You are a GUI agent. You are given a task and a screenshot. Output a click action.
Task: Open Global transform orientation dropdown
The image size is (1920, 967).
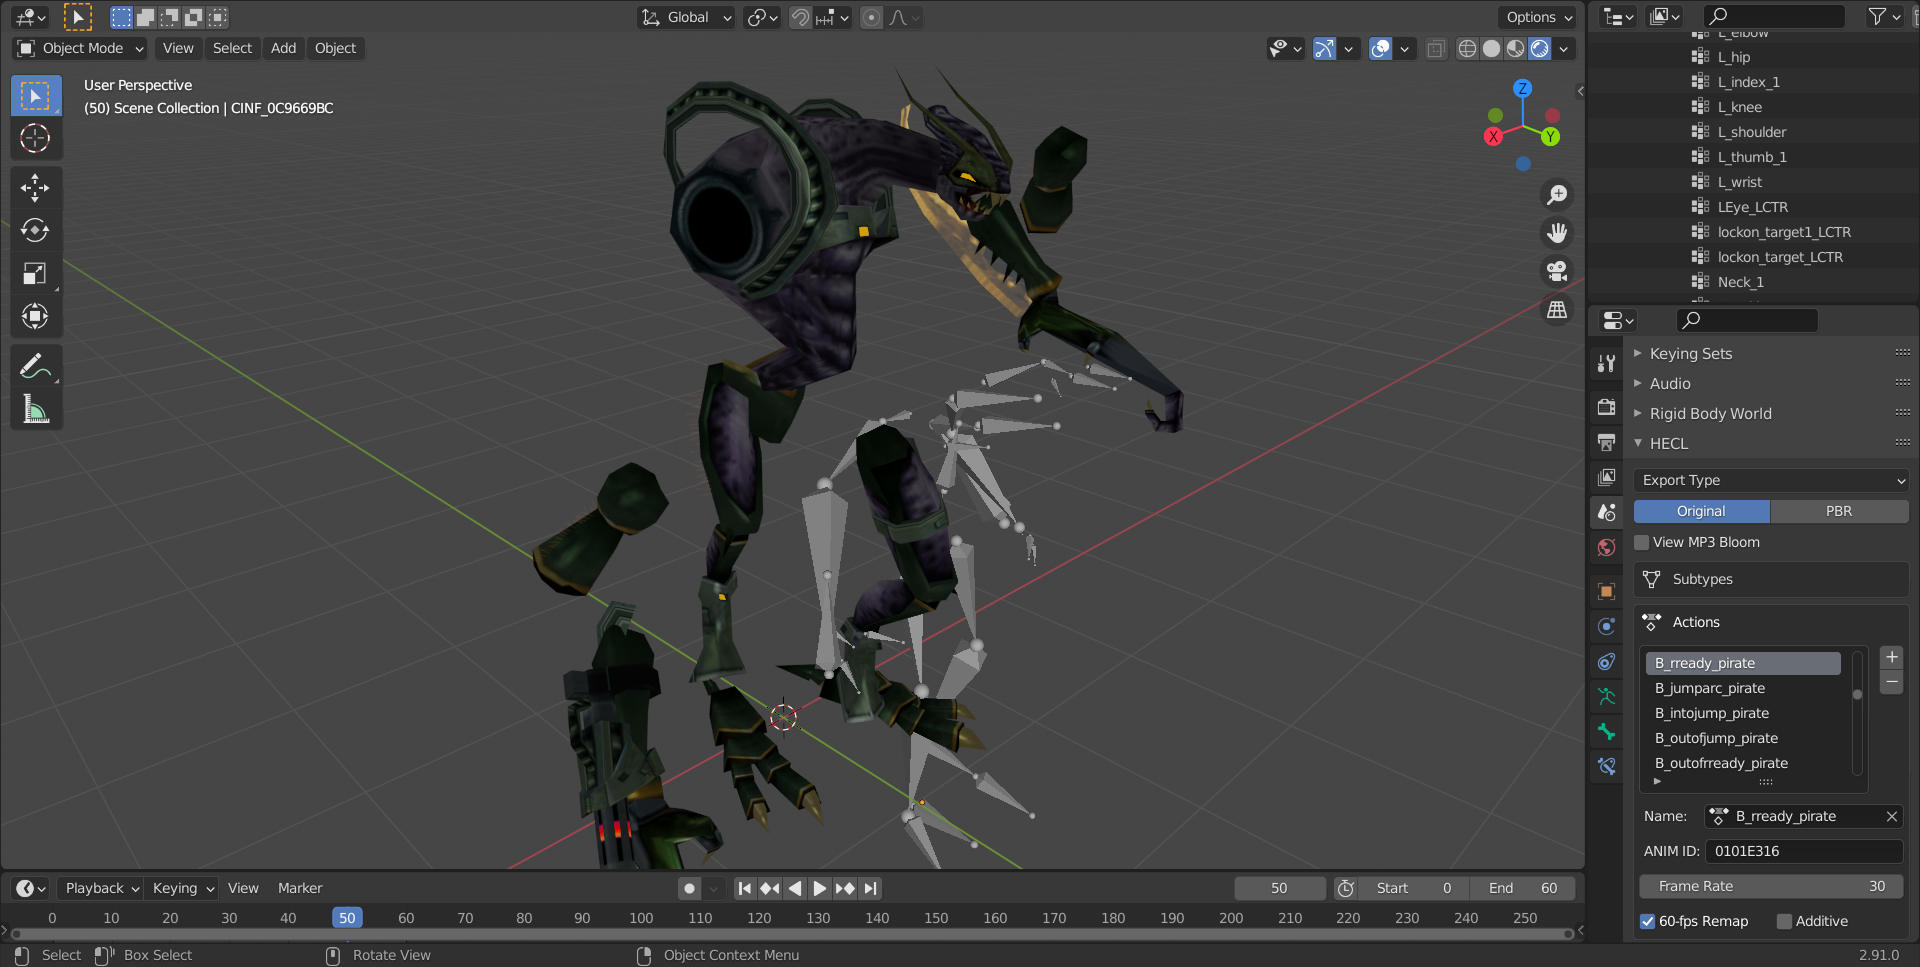(687, 17)
